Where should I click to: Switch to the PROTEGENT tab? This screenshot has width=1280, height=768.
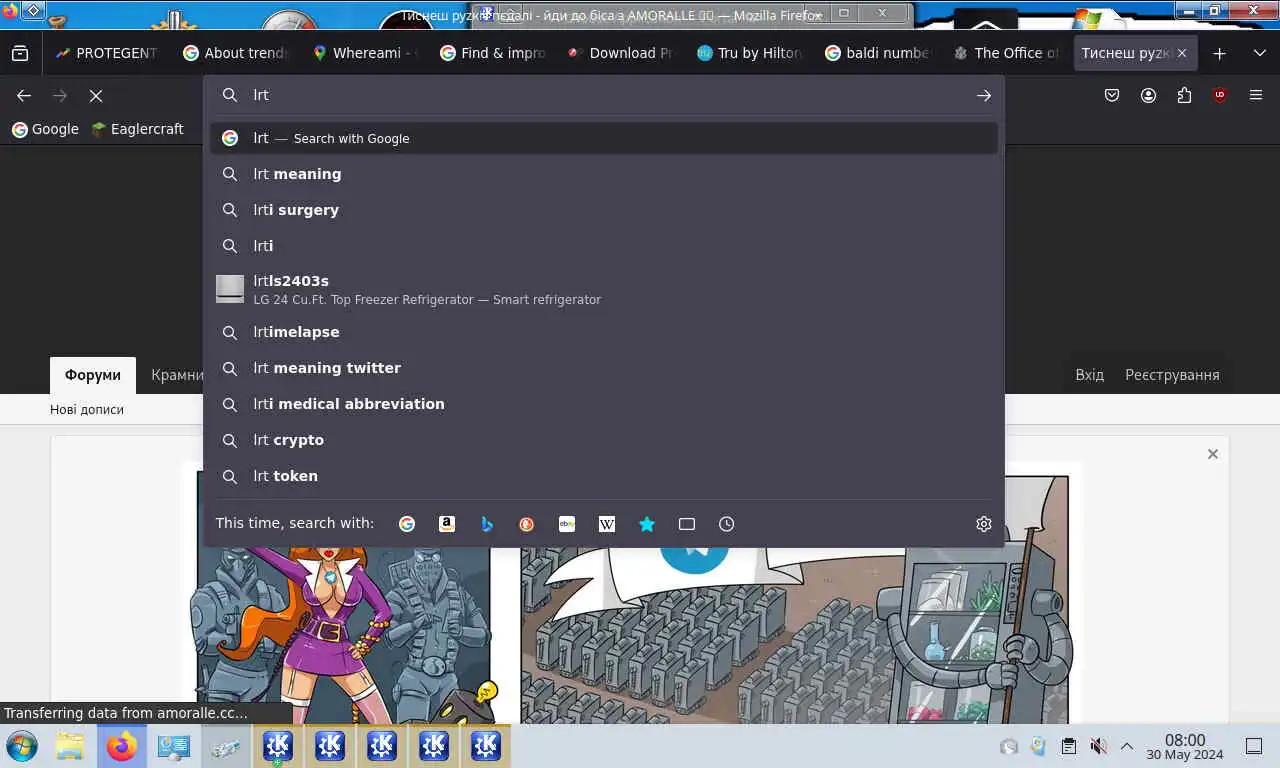(x=108, y=53)
